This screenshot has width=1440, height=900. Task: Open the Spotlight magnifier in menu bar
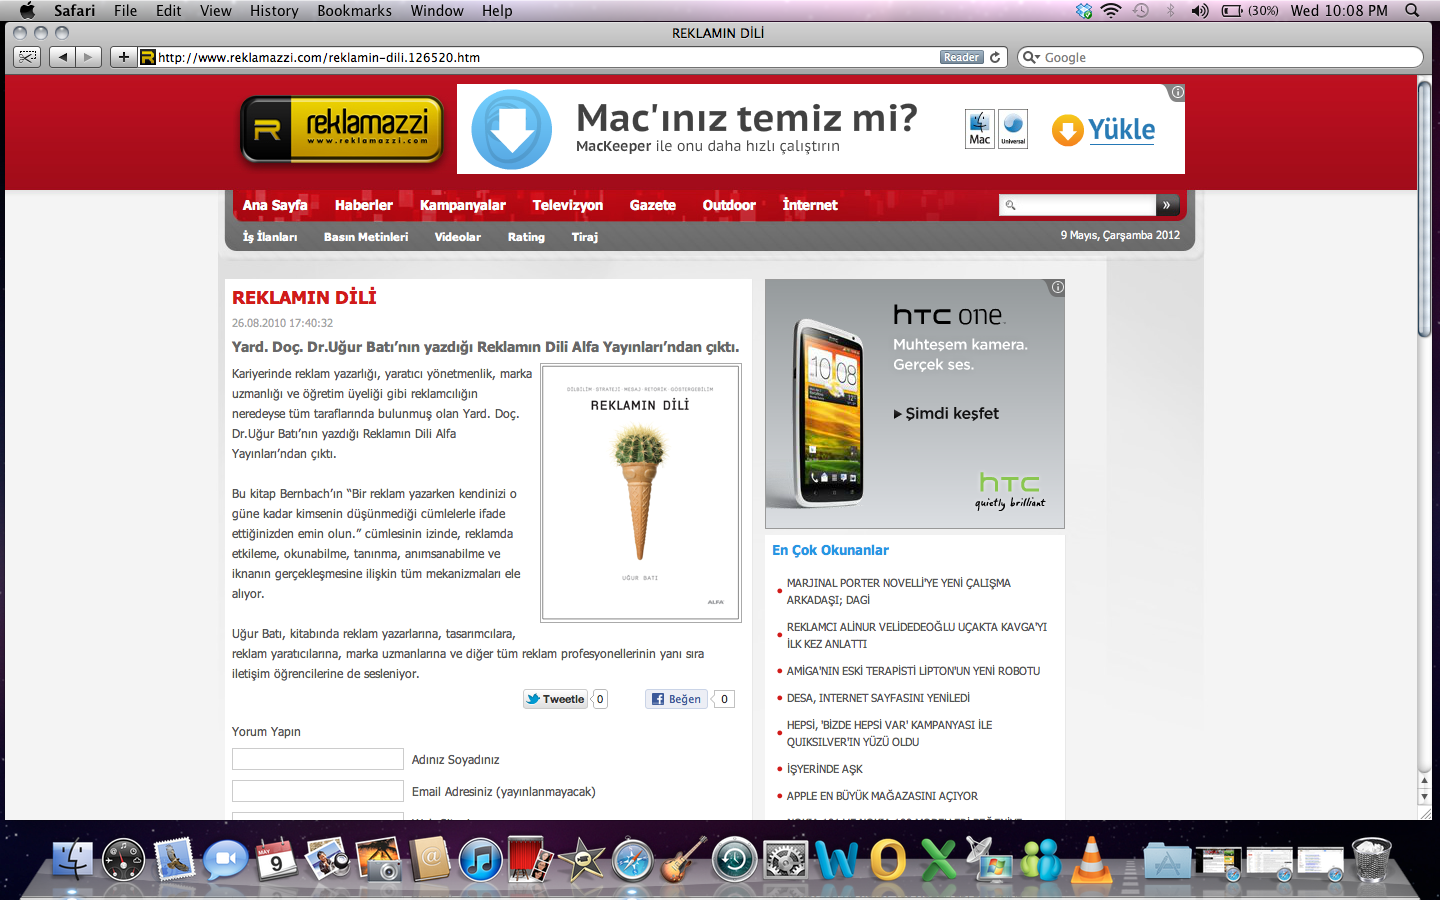(1412, 10)
